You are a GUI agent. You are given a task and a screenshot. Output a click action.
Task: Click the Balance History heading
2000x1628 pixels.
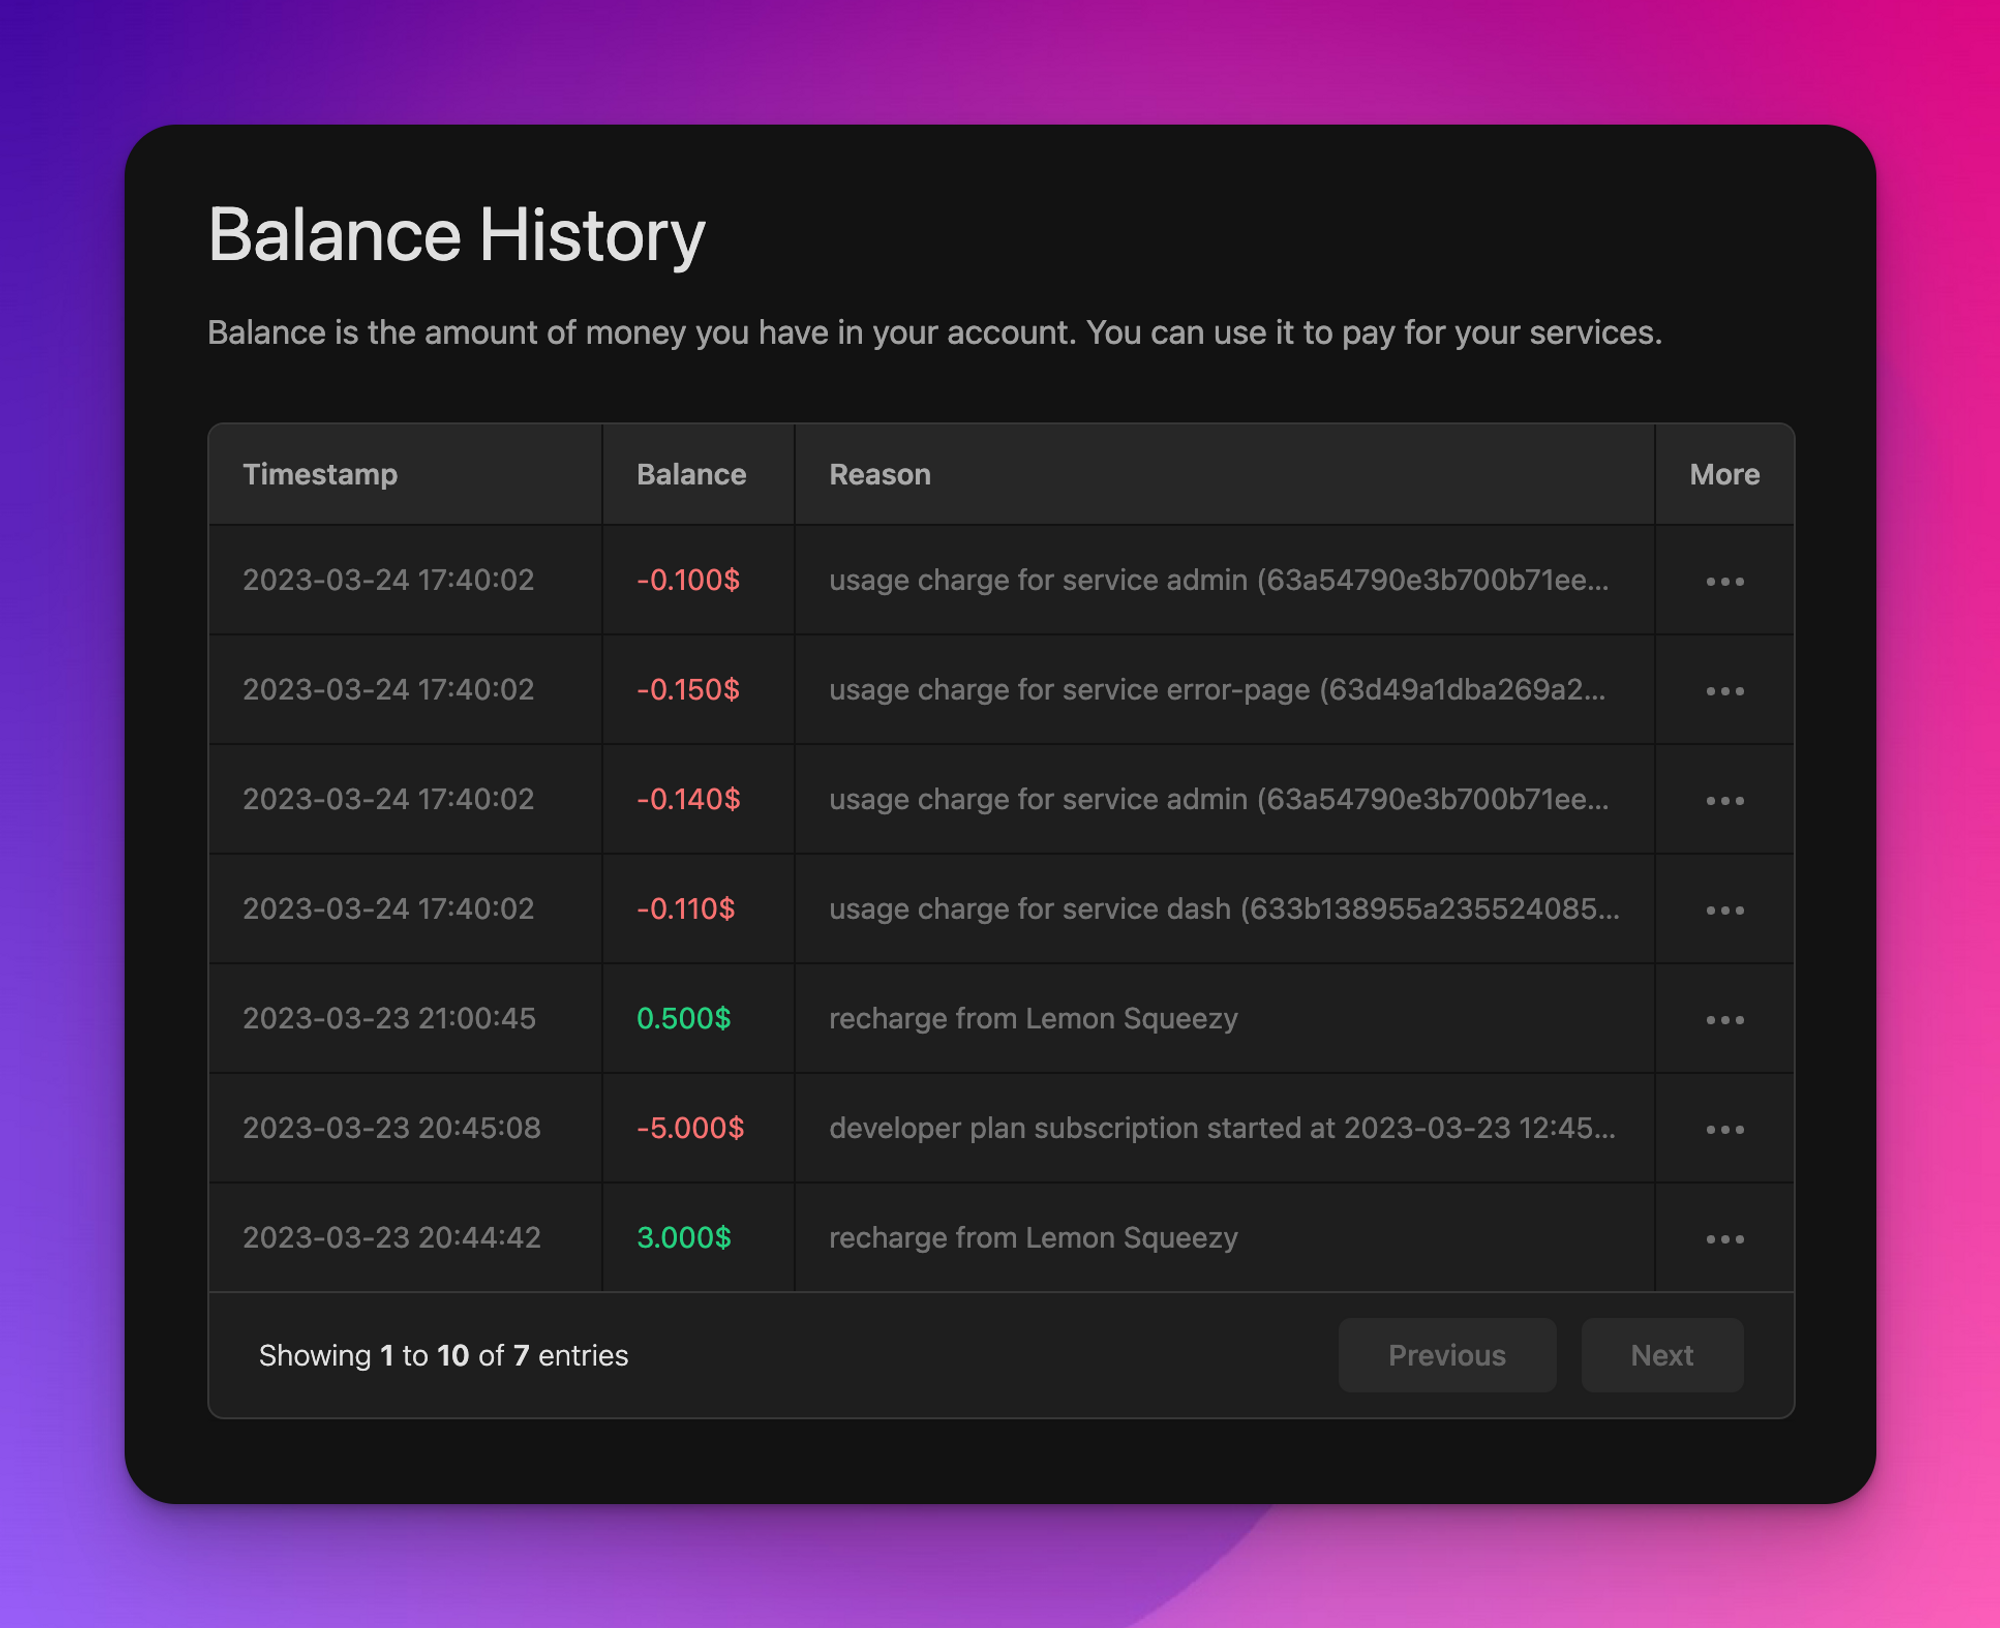tap(456, 235)
